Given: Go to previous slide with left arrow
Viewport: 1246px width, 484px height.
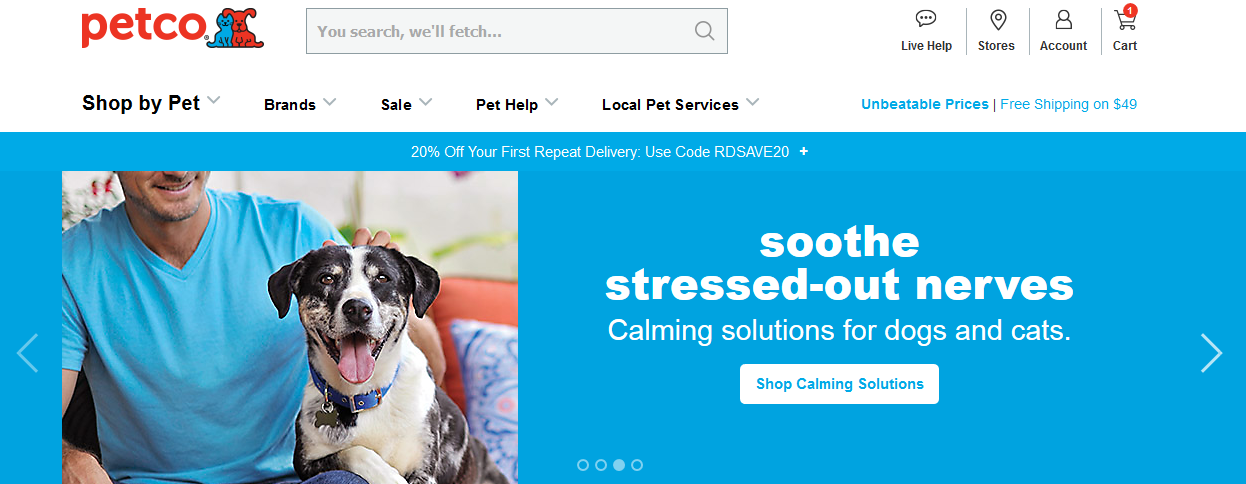Looking at the screenshot, I should 27,353.
